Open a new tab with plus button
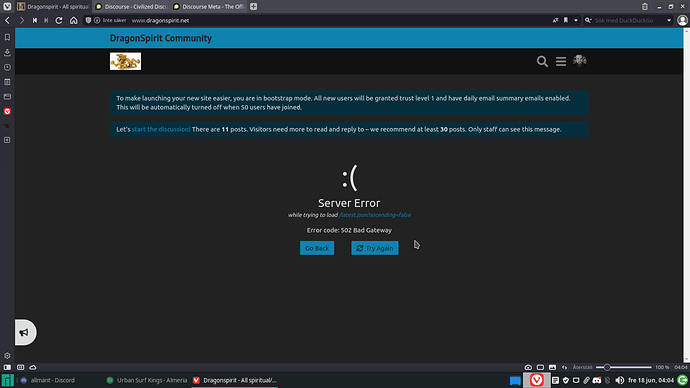 click(253, 7)
